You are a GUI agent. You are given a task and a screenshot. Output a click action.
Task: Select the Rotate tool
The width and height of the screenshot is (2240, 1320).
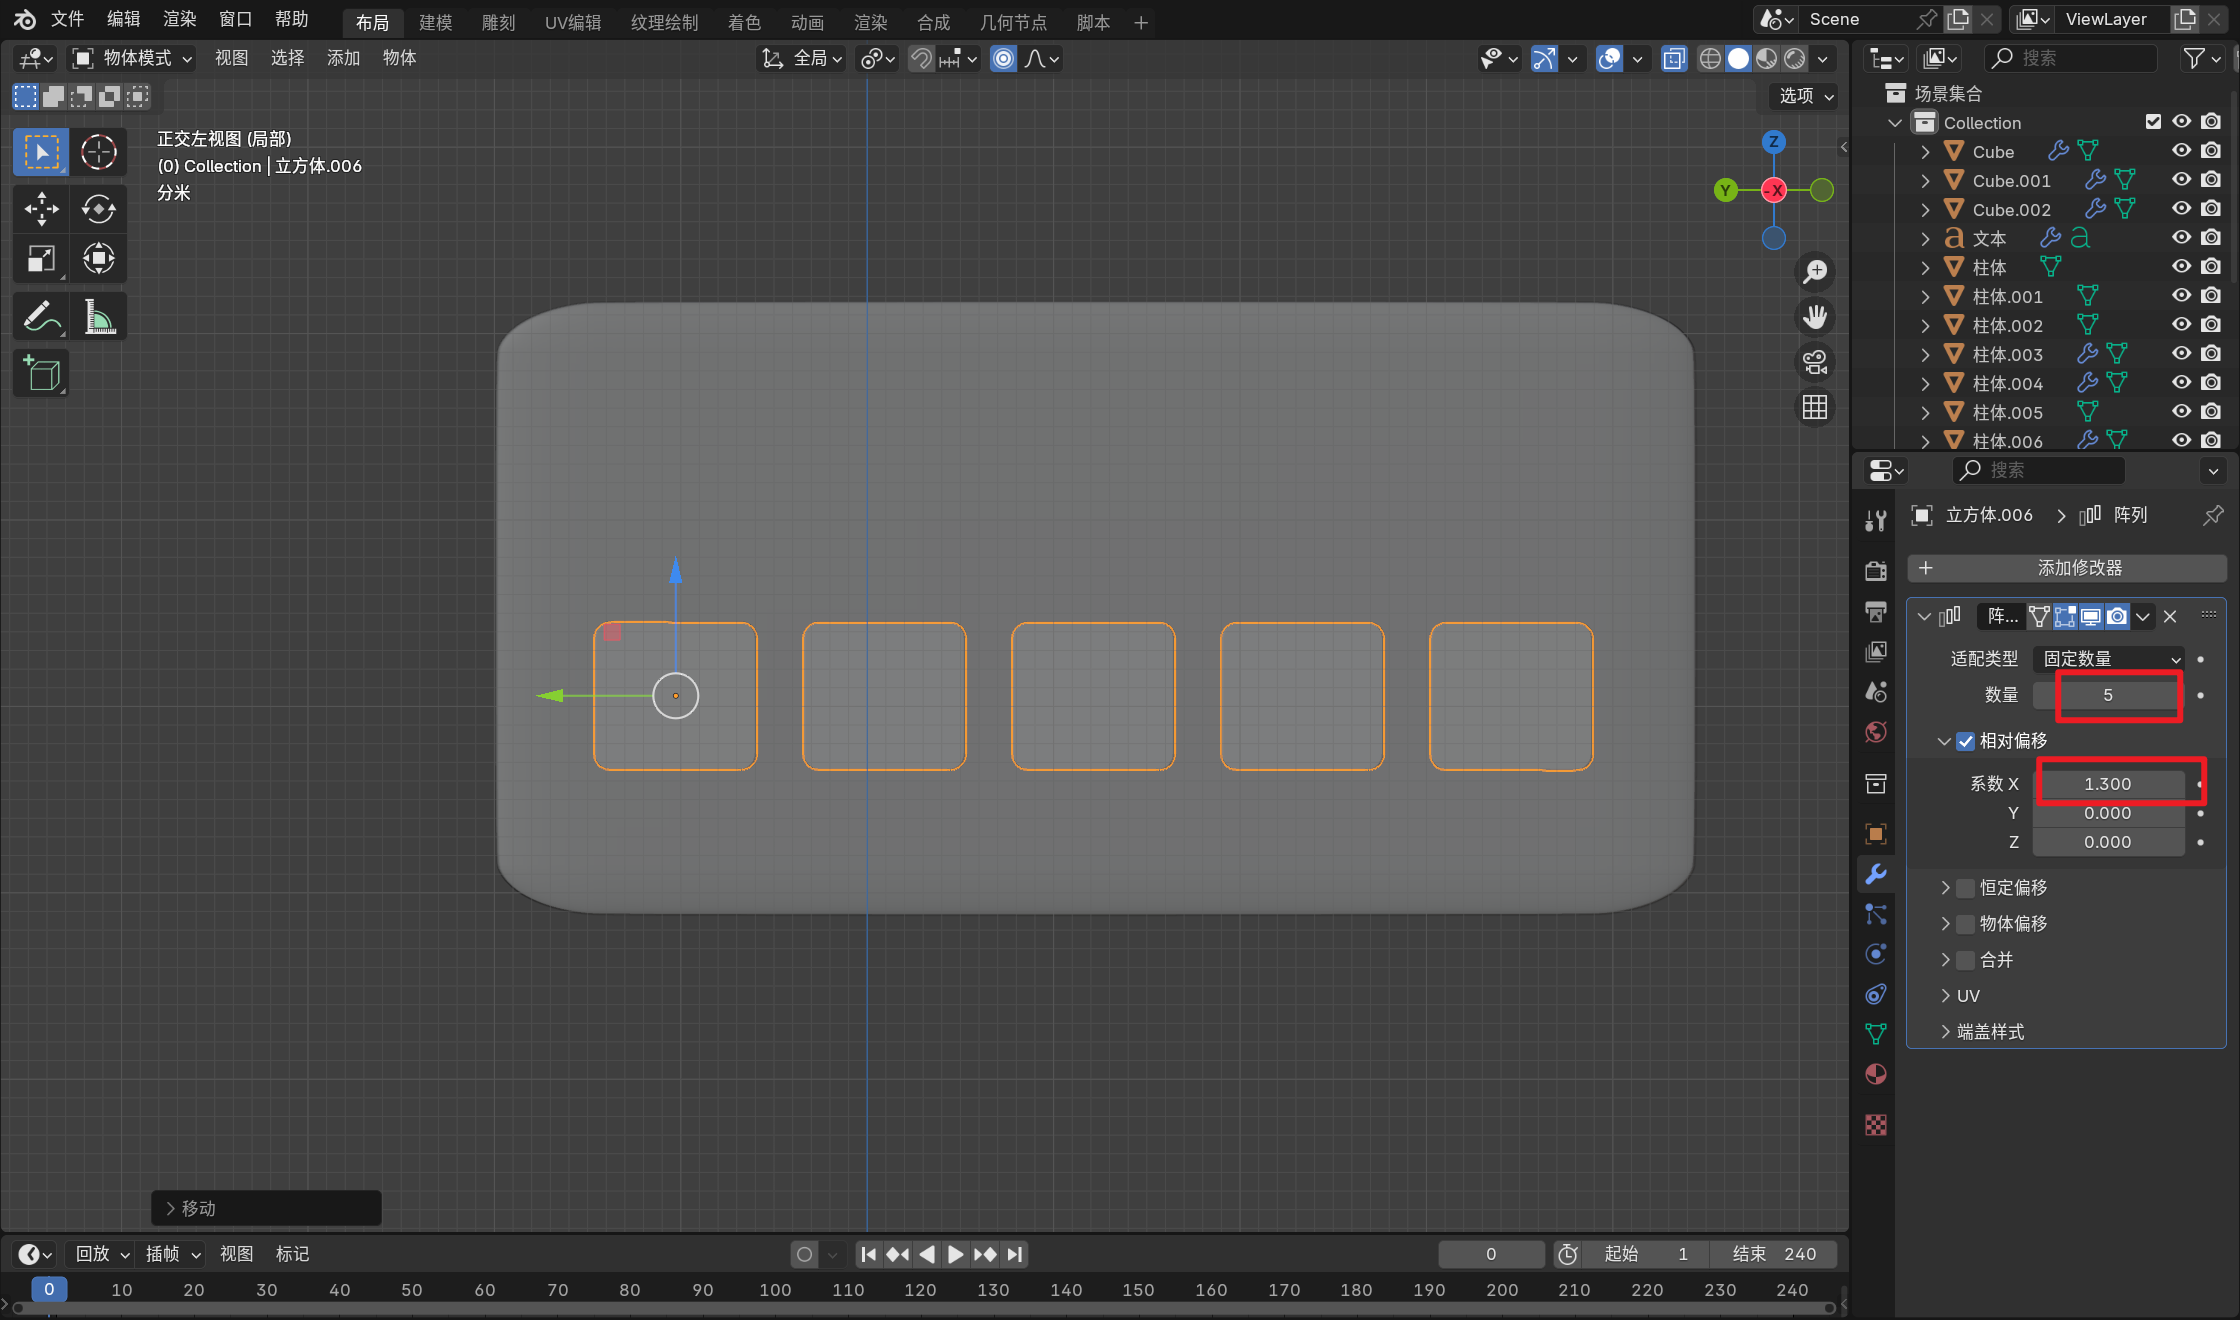point(98,209)
